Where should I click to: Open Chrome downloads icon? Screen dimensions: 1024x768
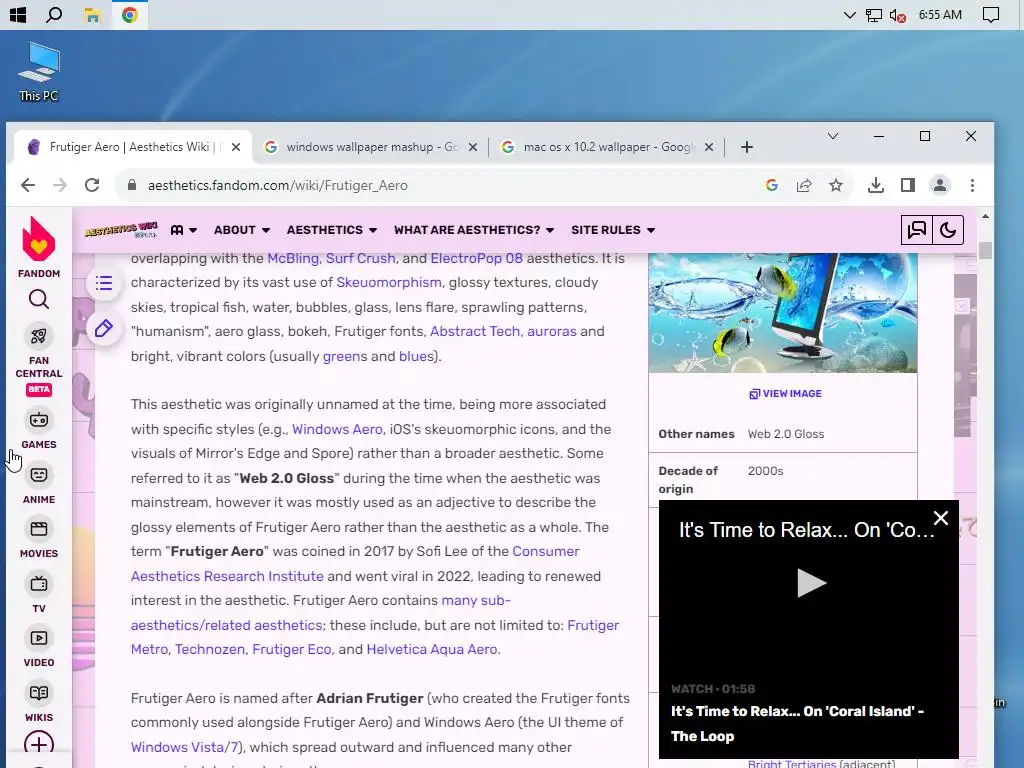pyautogui.click(x=876, y=185)
